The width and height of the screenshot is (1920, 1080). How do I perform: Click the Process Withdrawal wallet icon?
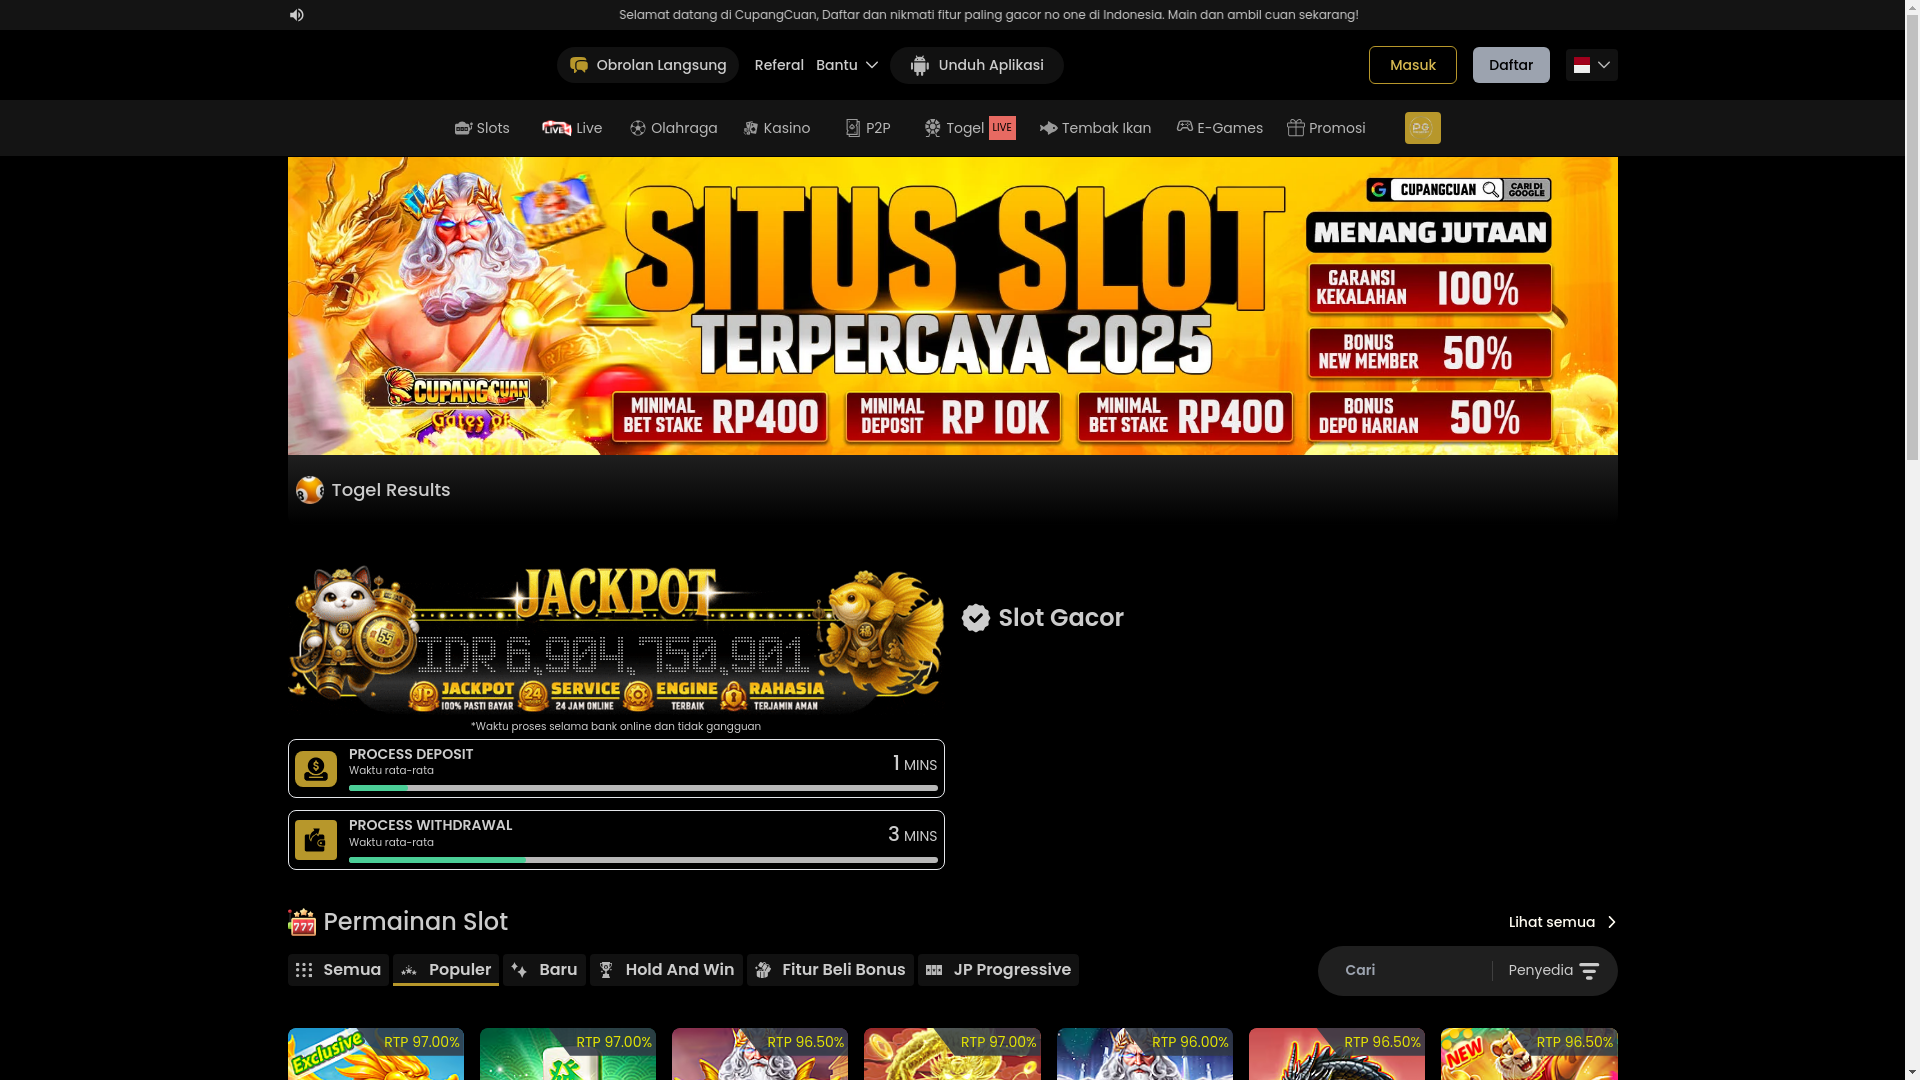click(x=316, y=840)
